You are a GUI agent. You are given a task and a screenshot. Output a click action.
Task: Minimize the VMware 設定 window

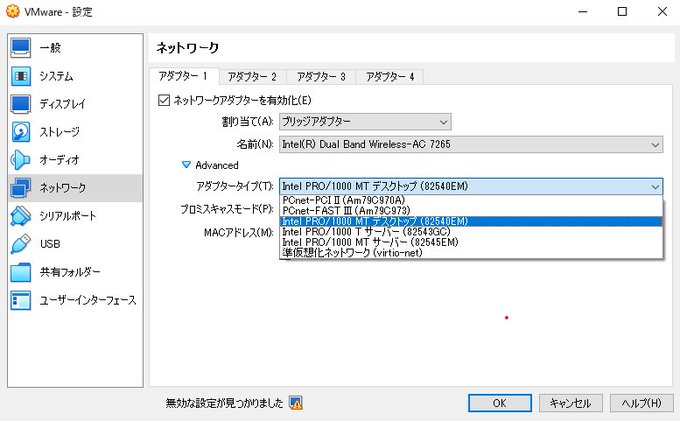pyautogui.click(x=582, y=12)
